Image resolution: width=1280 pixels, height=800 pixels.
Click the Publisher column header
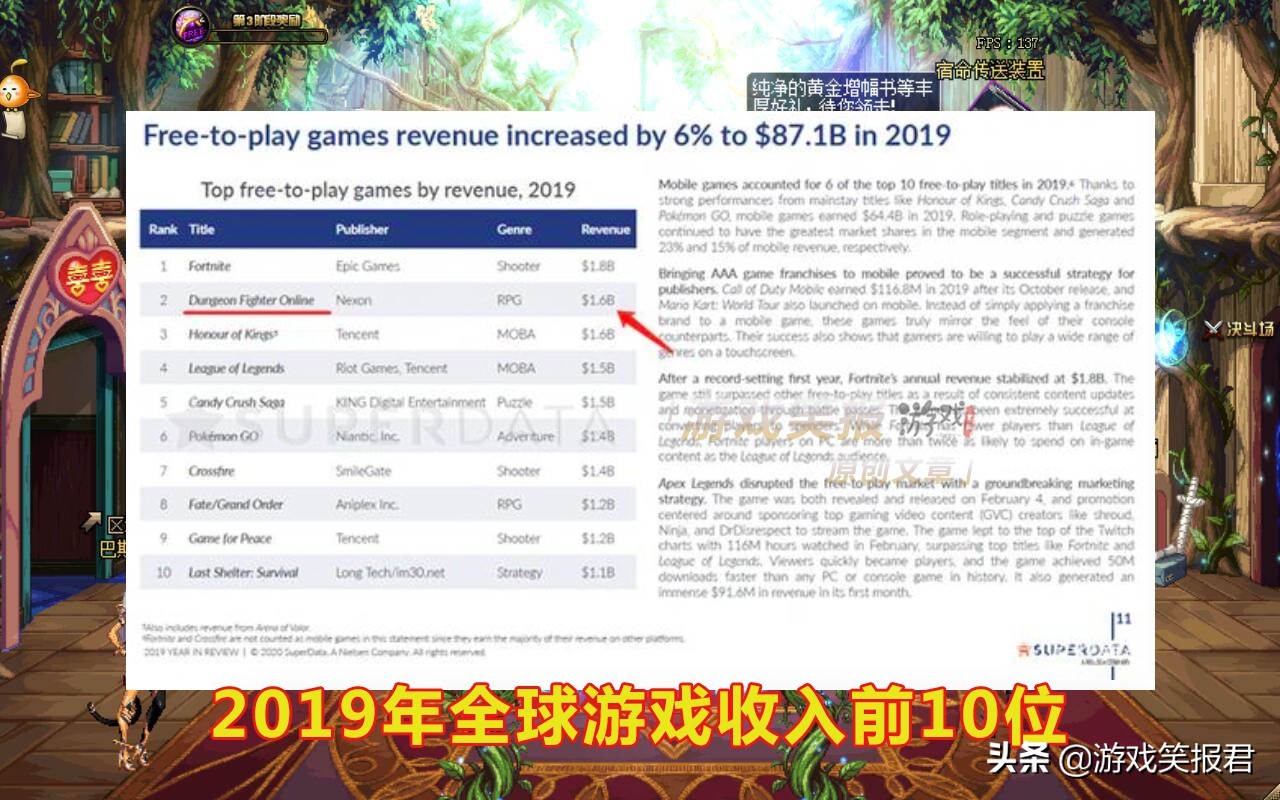(x=362, y=229)
